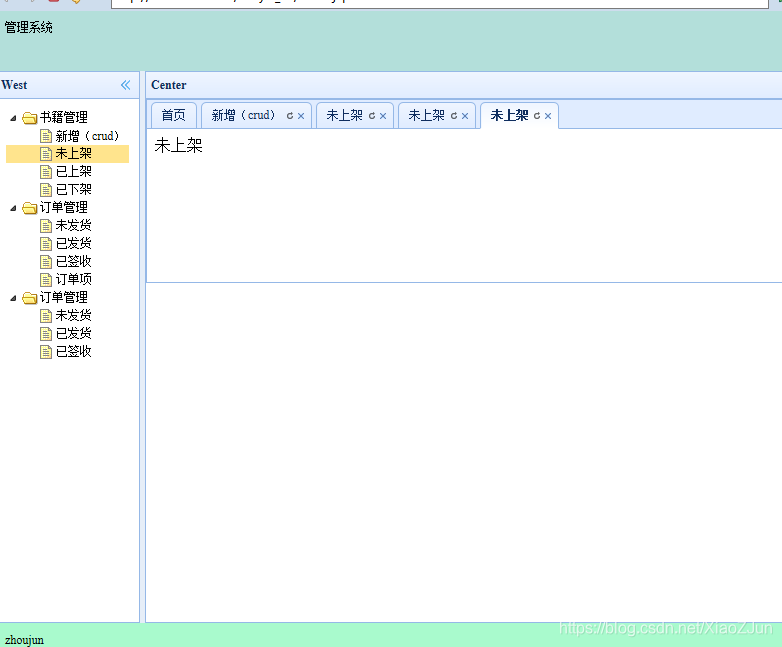The height and width of the screenshot is (647, 782).
Task: Collapse the 订单管理 node triangle above 订单项
Action: click(13, 208)
